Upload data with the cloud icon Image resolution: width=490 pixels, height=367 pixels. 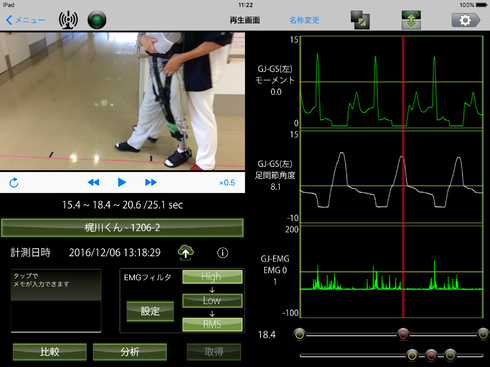186,253
